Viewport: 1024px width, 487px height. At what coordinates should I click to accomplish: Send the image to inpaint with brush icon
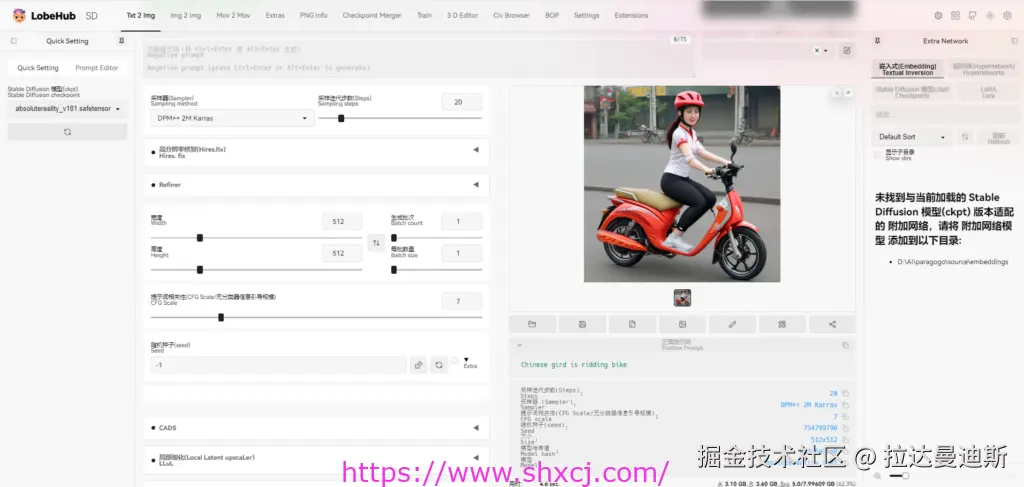click(732, 324)
